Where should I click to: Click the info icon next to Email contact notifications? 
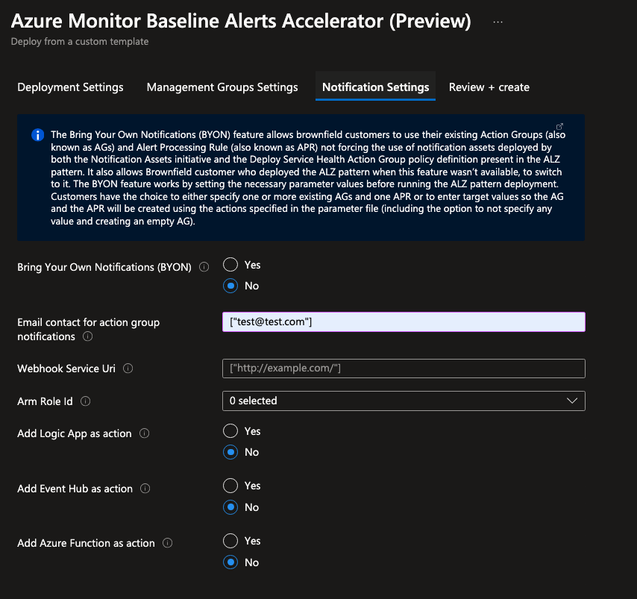[x=88, y=336]
